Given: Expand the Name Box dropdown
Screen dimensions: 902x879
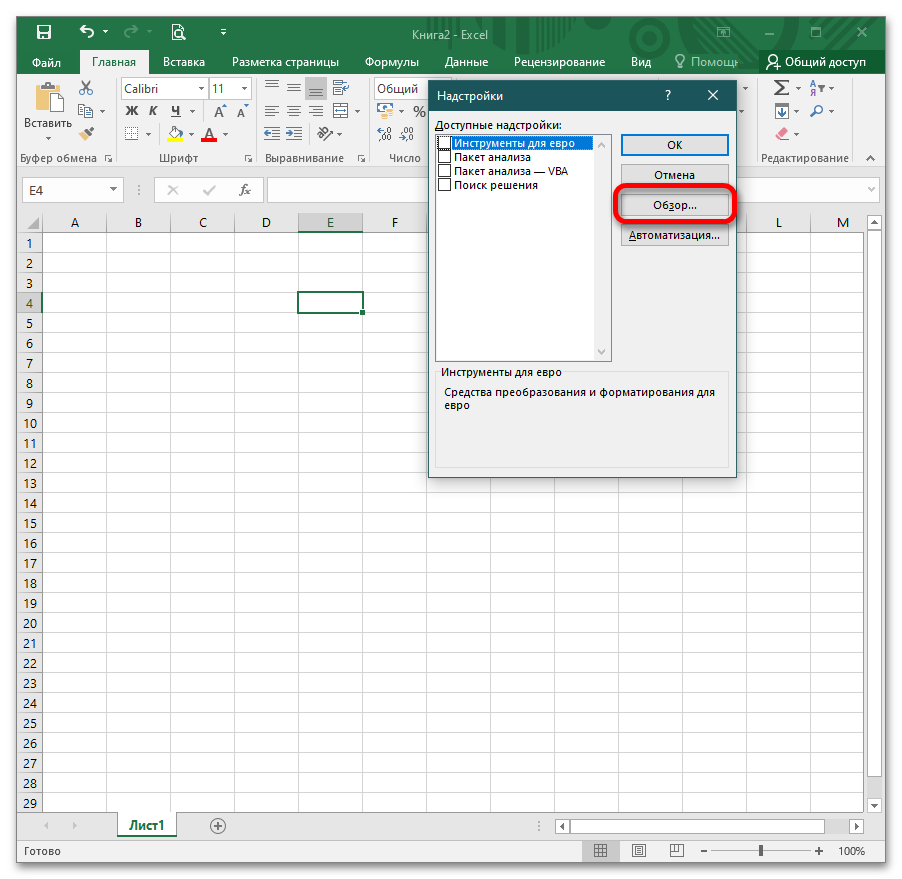Looking at the screenshot, I should click(x=113, y=189).
